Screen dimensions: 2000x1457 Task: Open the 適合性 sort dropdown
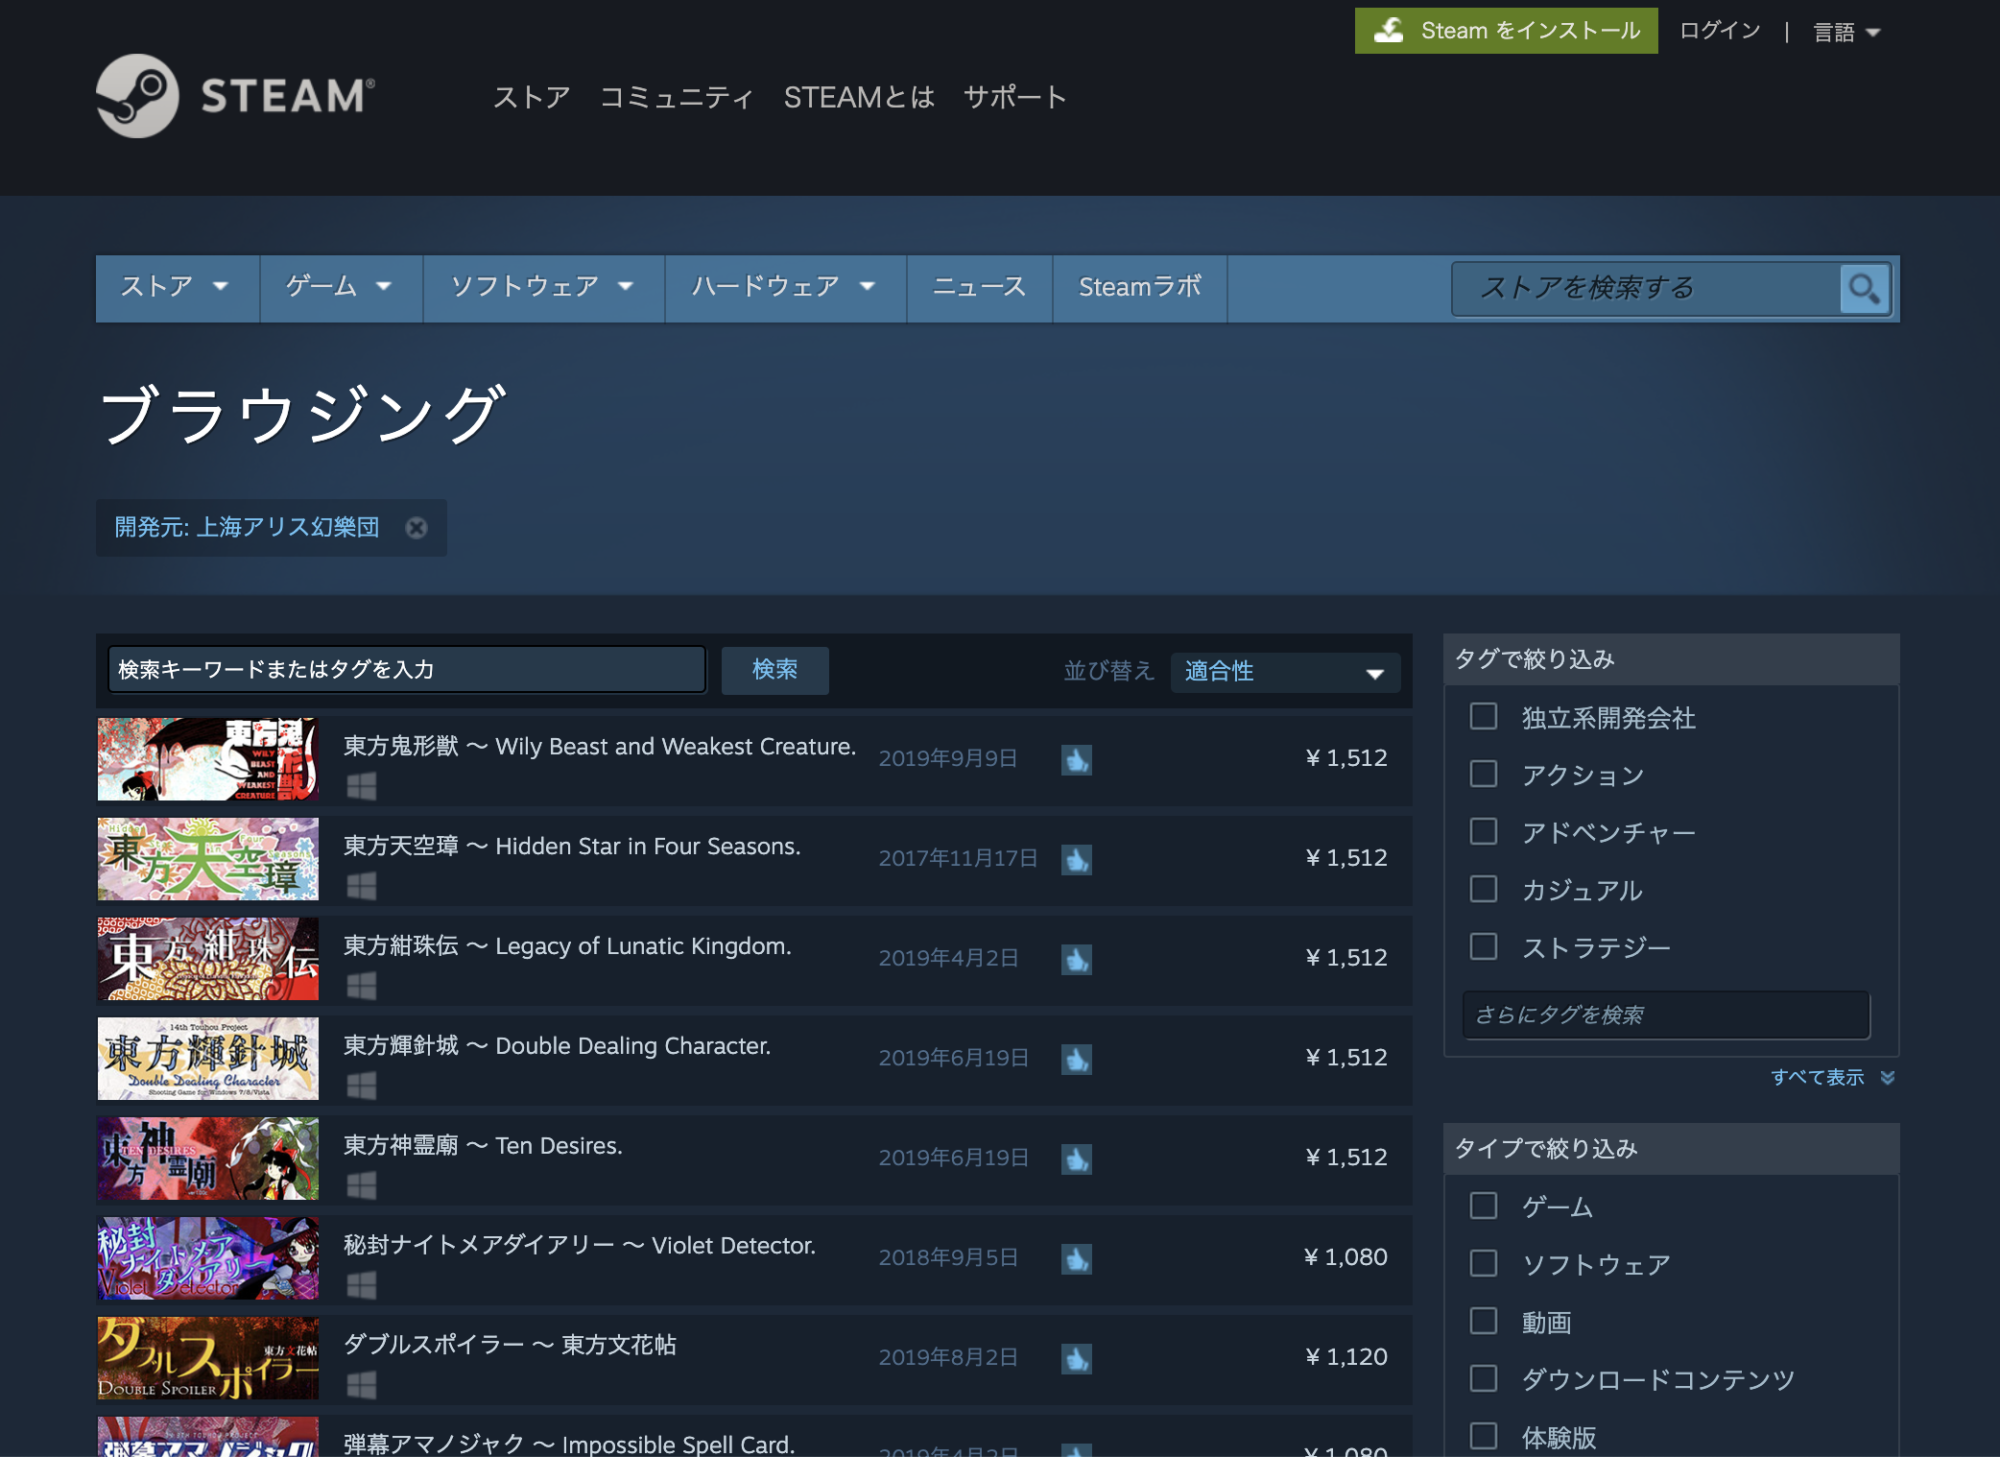(1285, 672)
